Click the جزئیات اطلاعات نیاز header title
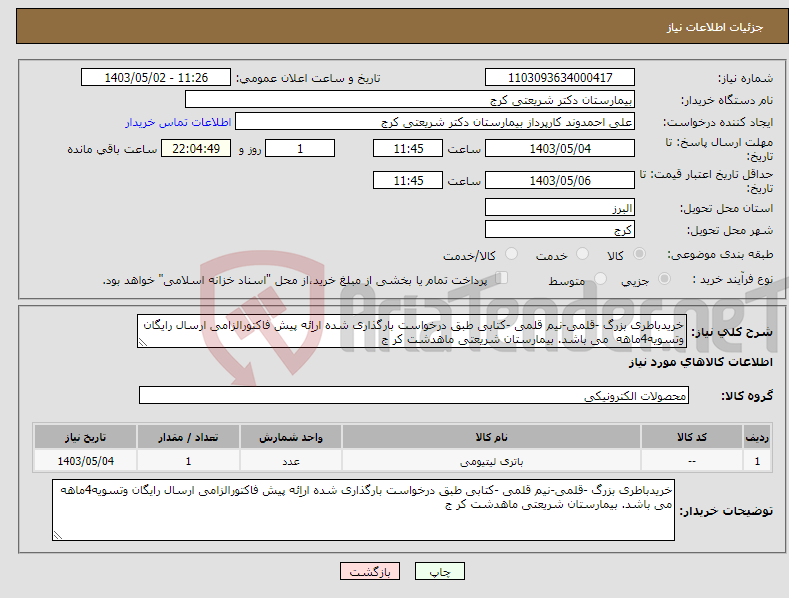This screenshot has width=789, height=598. click(x=715, y=27)
